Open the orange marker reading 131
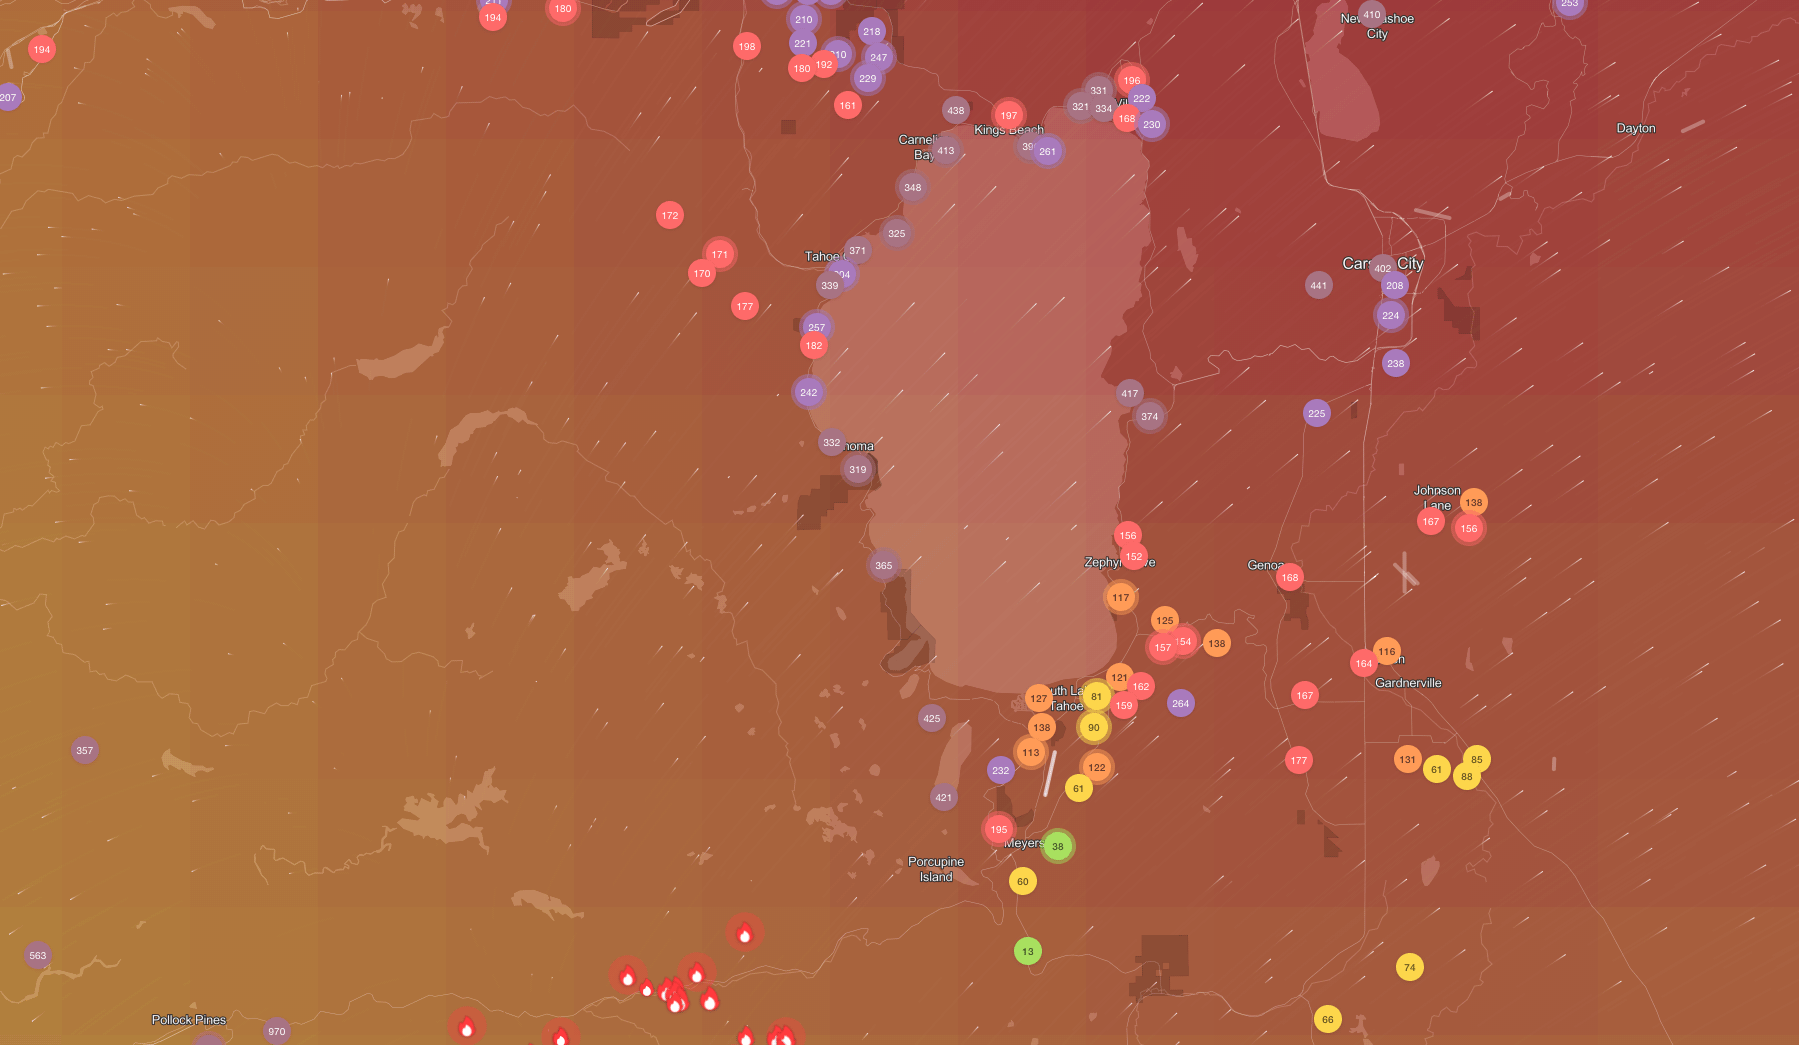The height and width of the screenshot is (1045, 1799). (x=1408, y=759)
